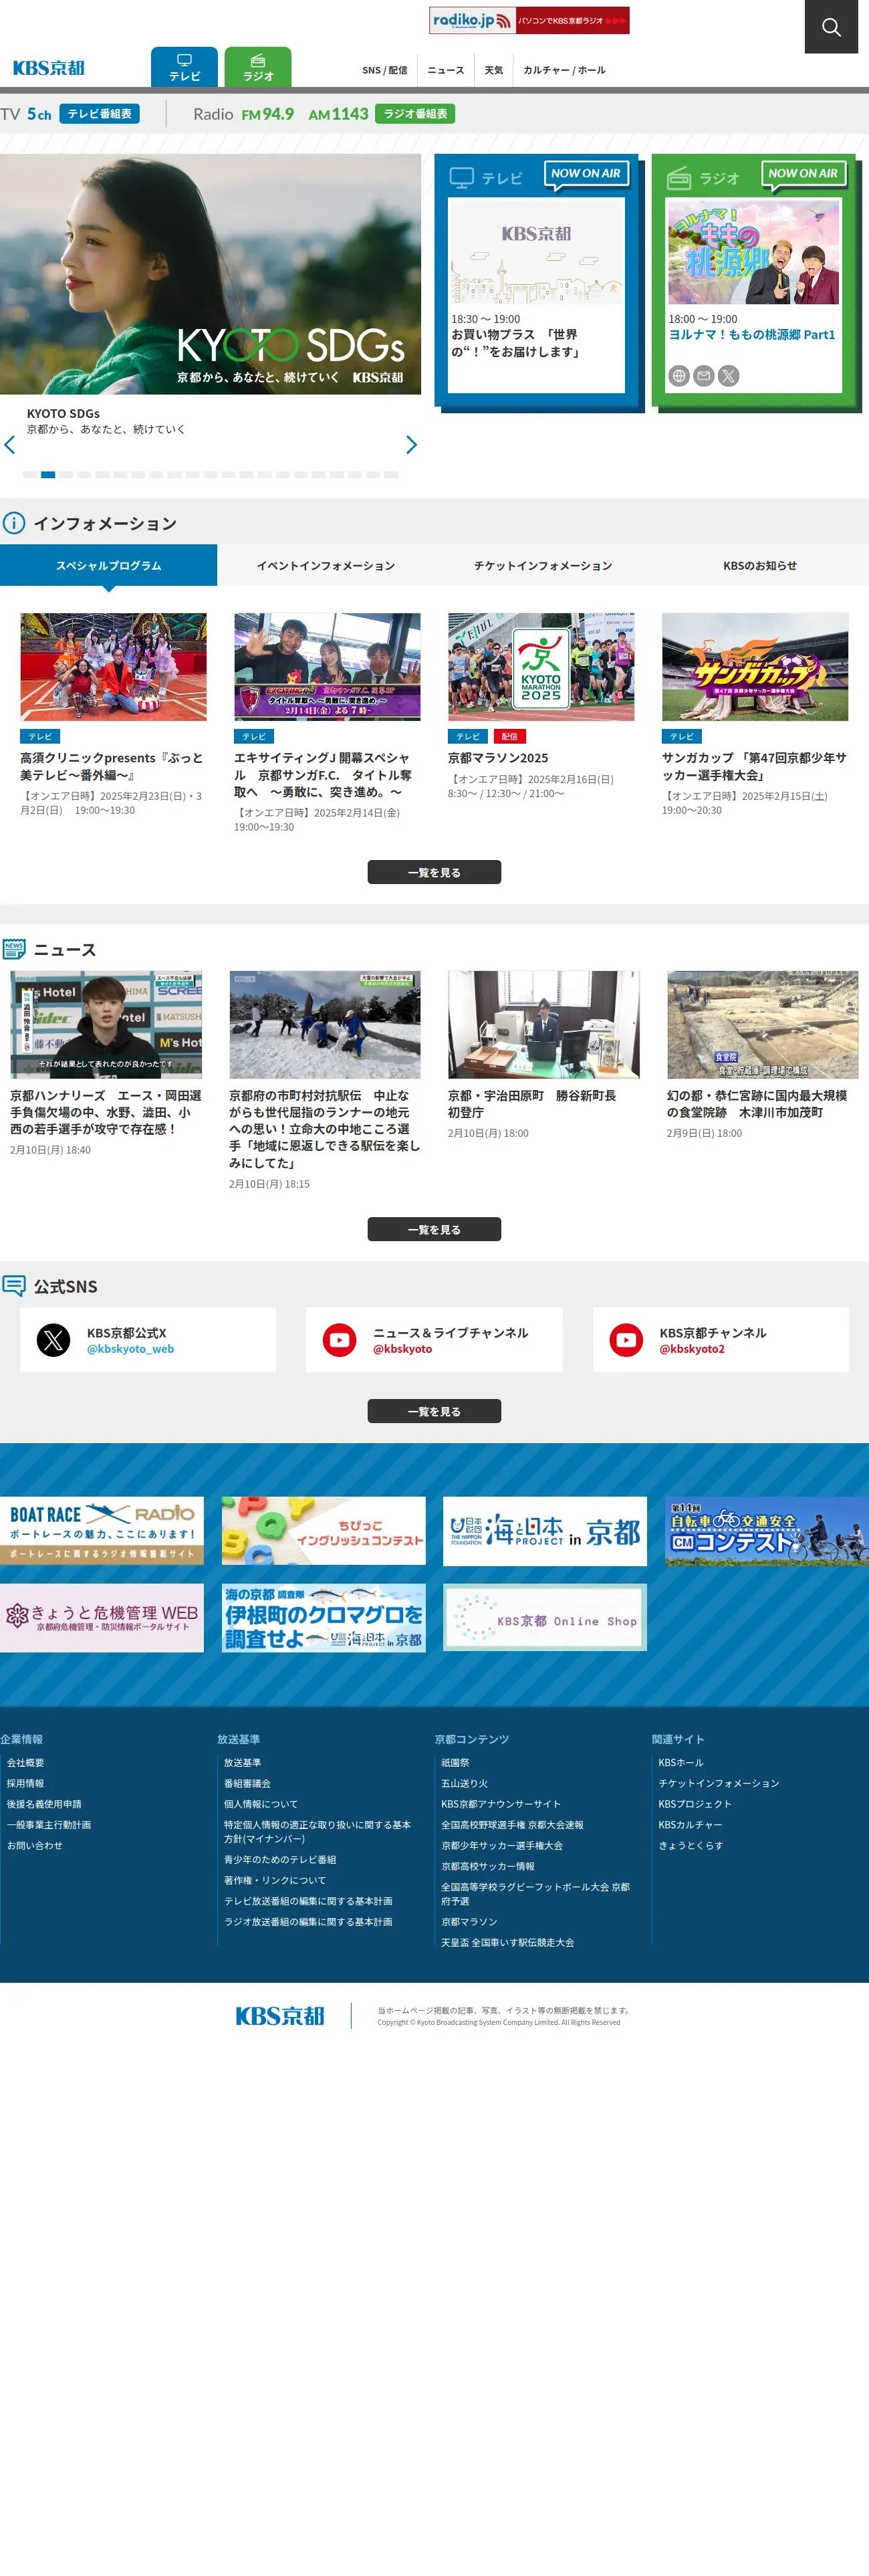
Task: Open 自転車交通安全CMコンテスト banner
Action: pyautogui.click(x=767, y=1531)
